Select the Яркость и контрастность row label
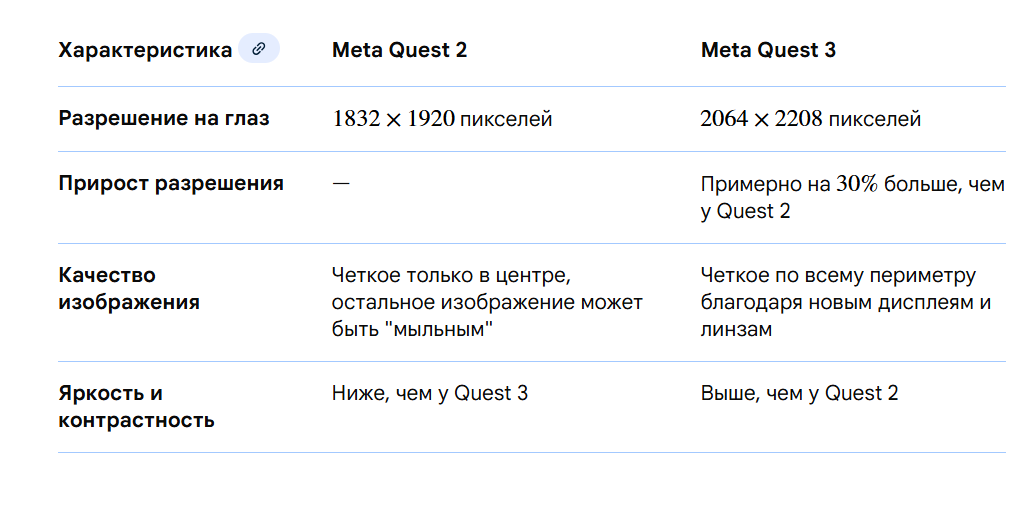The image size is (1029, 523). [x=136, y=406]
